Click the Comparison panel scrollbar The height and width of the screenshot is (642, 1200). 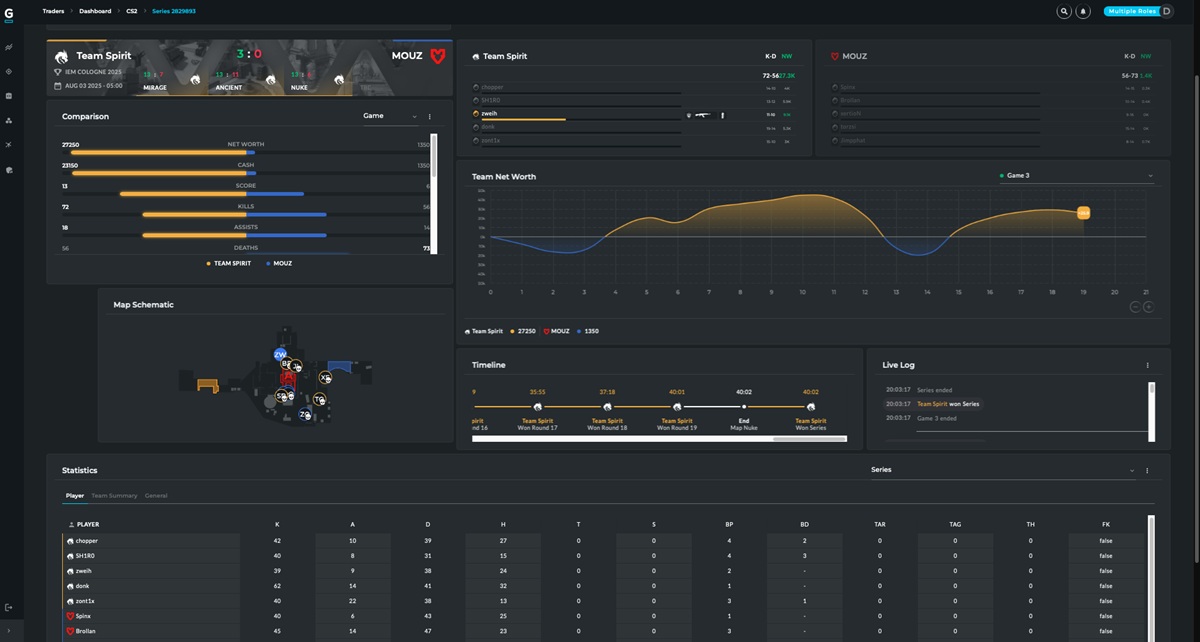coord(433,195)
